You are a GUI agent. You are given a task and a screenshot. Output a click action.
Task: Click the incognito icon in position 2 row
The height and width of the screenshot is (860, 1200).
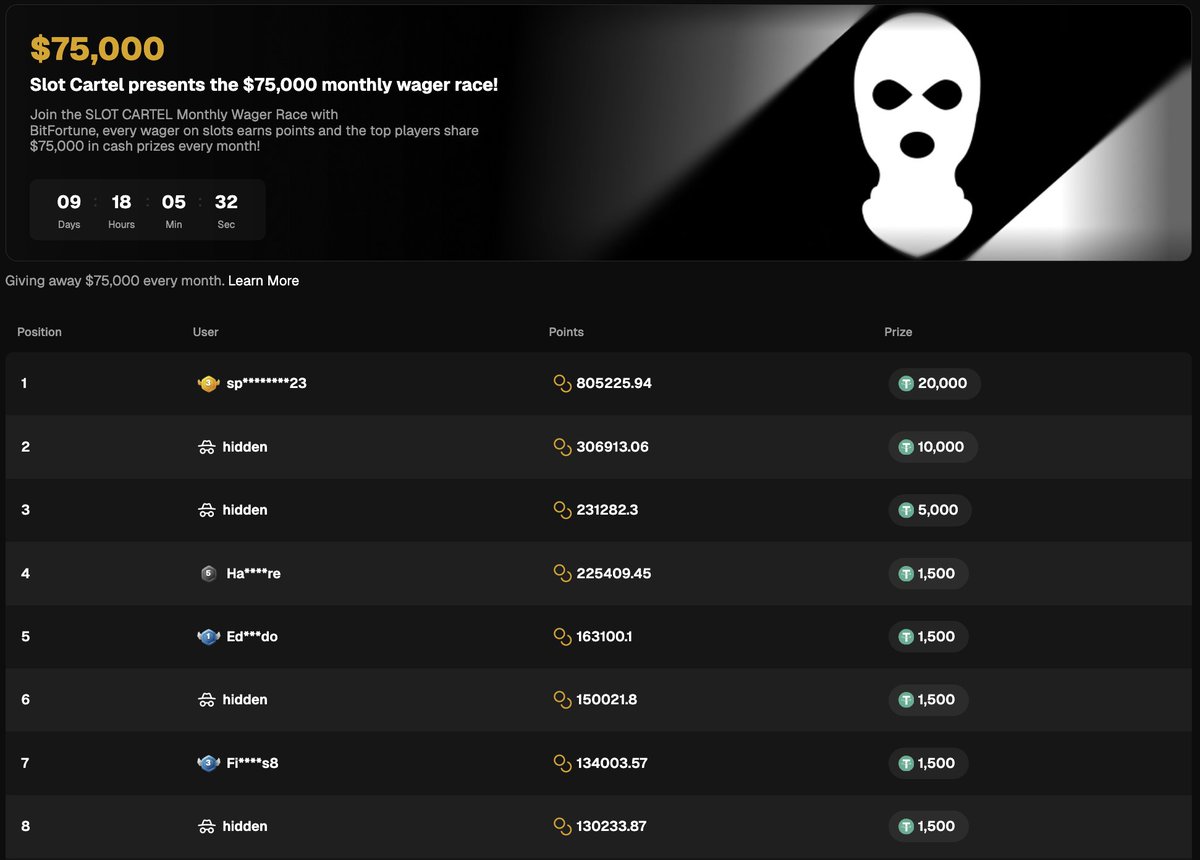click(x=207, y=447)
